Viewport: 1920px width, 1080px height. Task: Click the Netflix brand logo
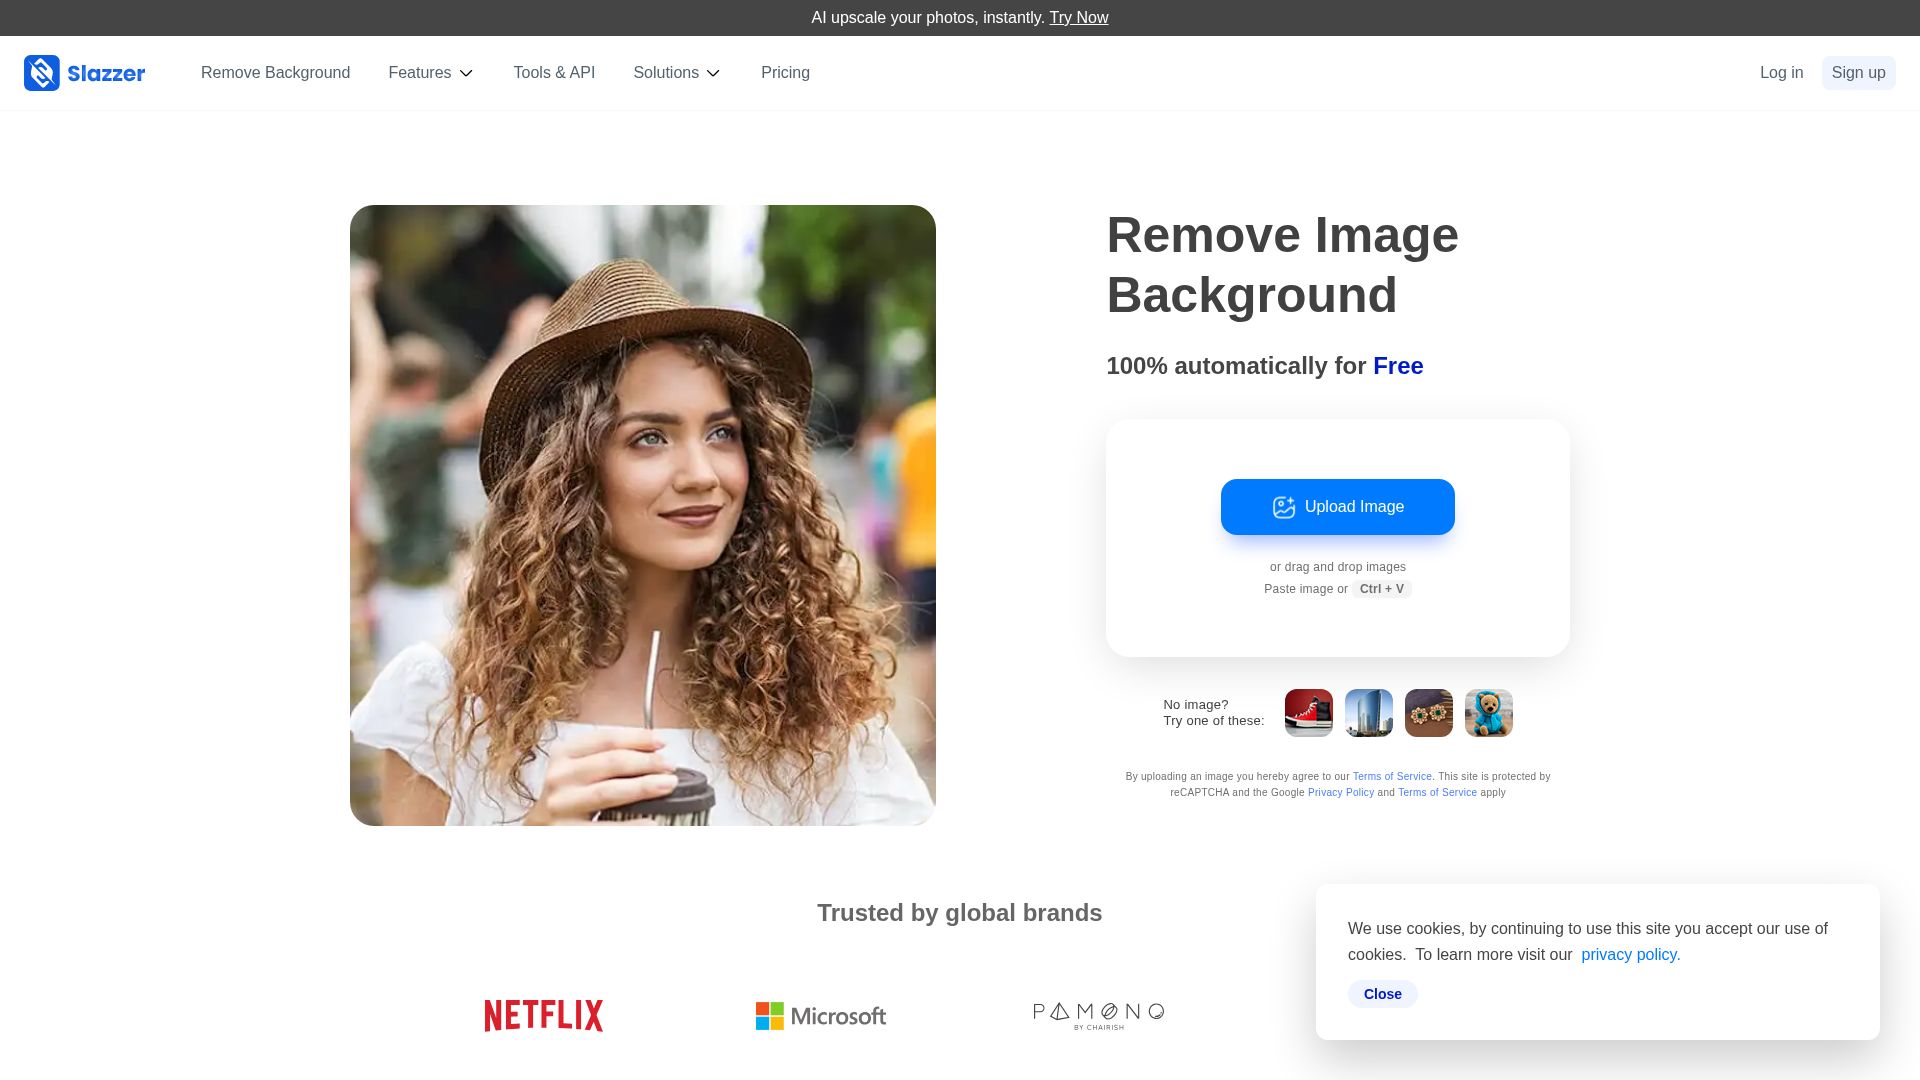point(543,1016)
